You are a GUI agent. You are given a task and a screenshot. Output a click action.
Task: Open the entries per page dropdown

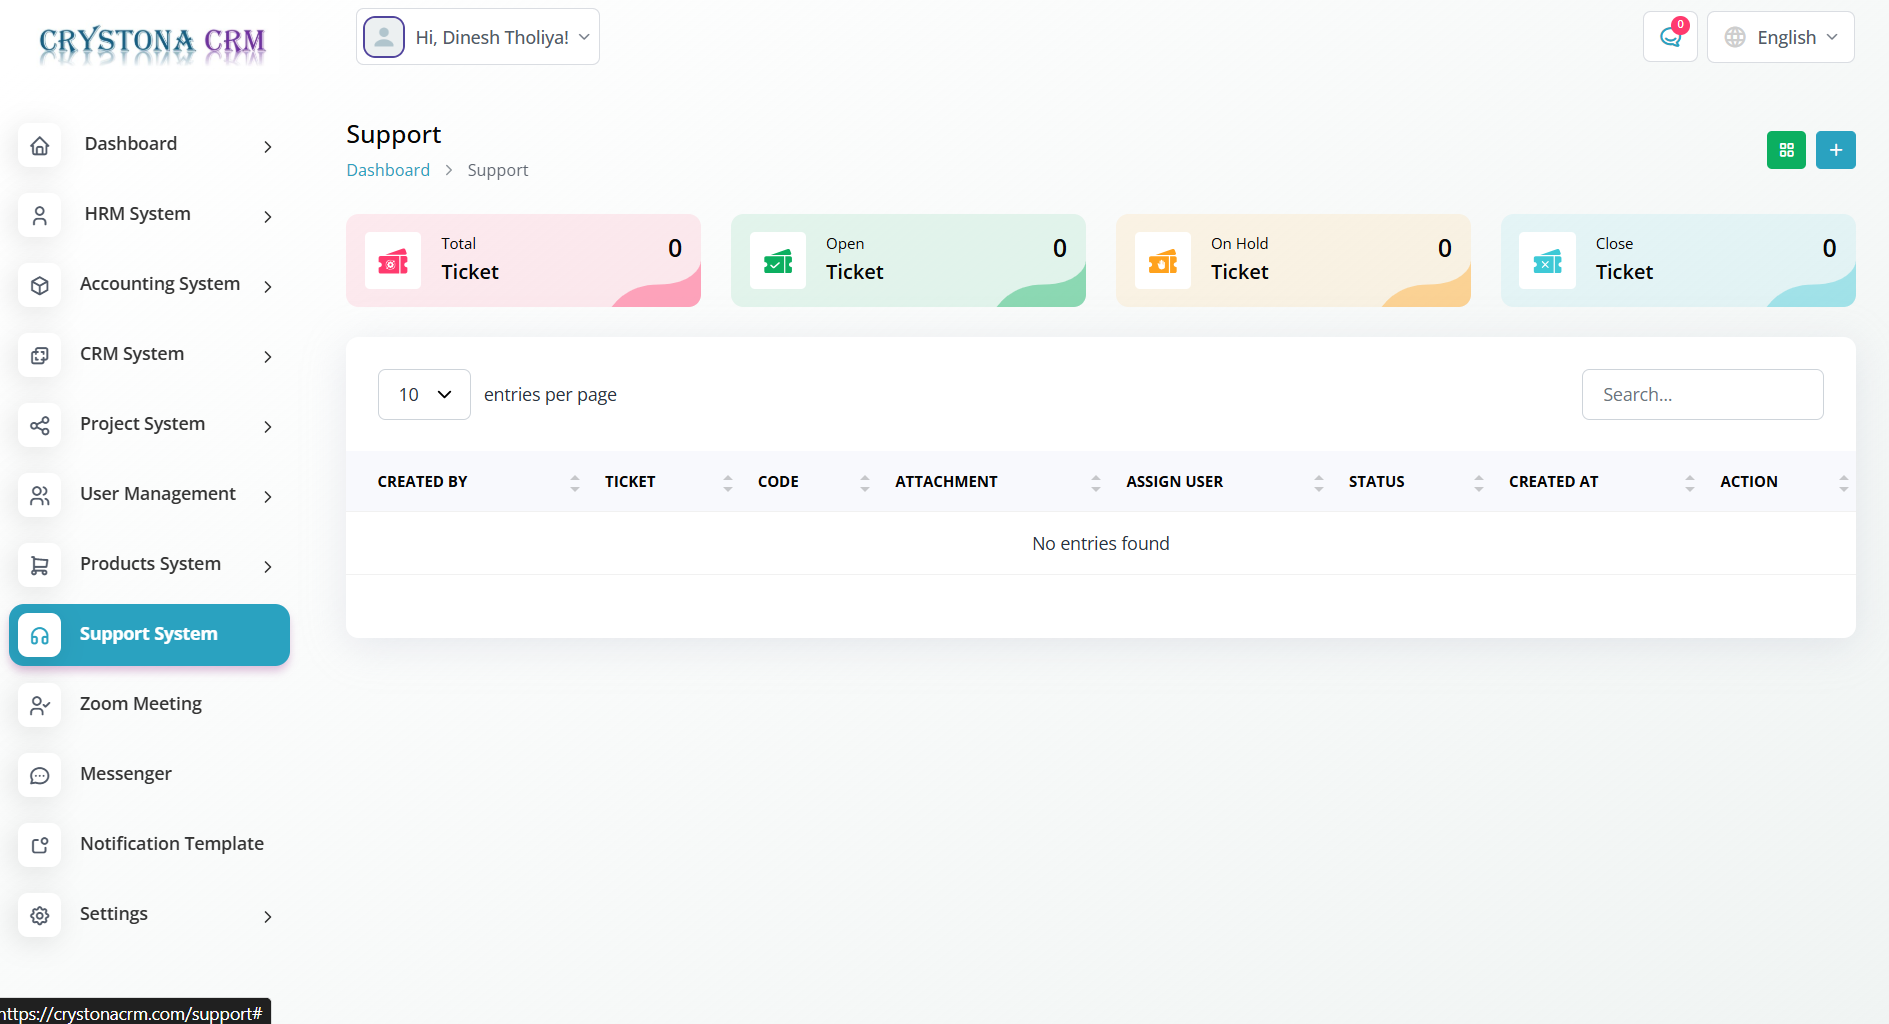(424, 394)
